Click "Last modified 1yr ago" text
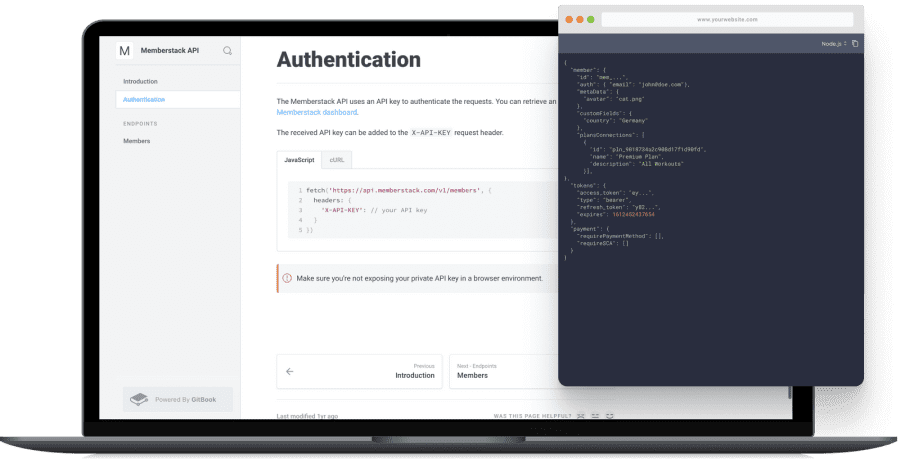The width and height of the screenshot is (900, 468). pyautogui.click(x=307, y=416)
